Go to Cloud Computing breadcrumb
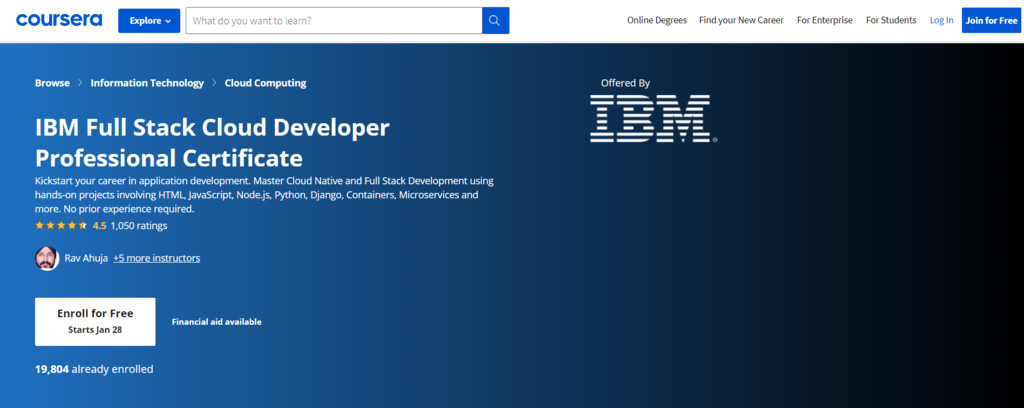Viewport: 1024px width, 408px height. [x=265, y=83]
